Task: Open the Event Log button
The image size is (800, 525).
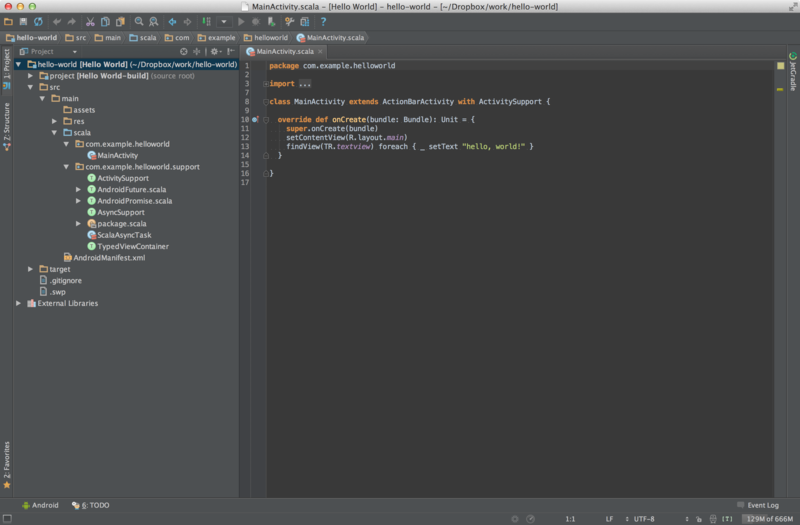Action: pos(758,505)
